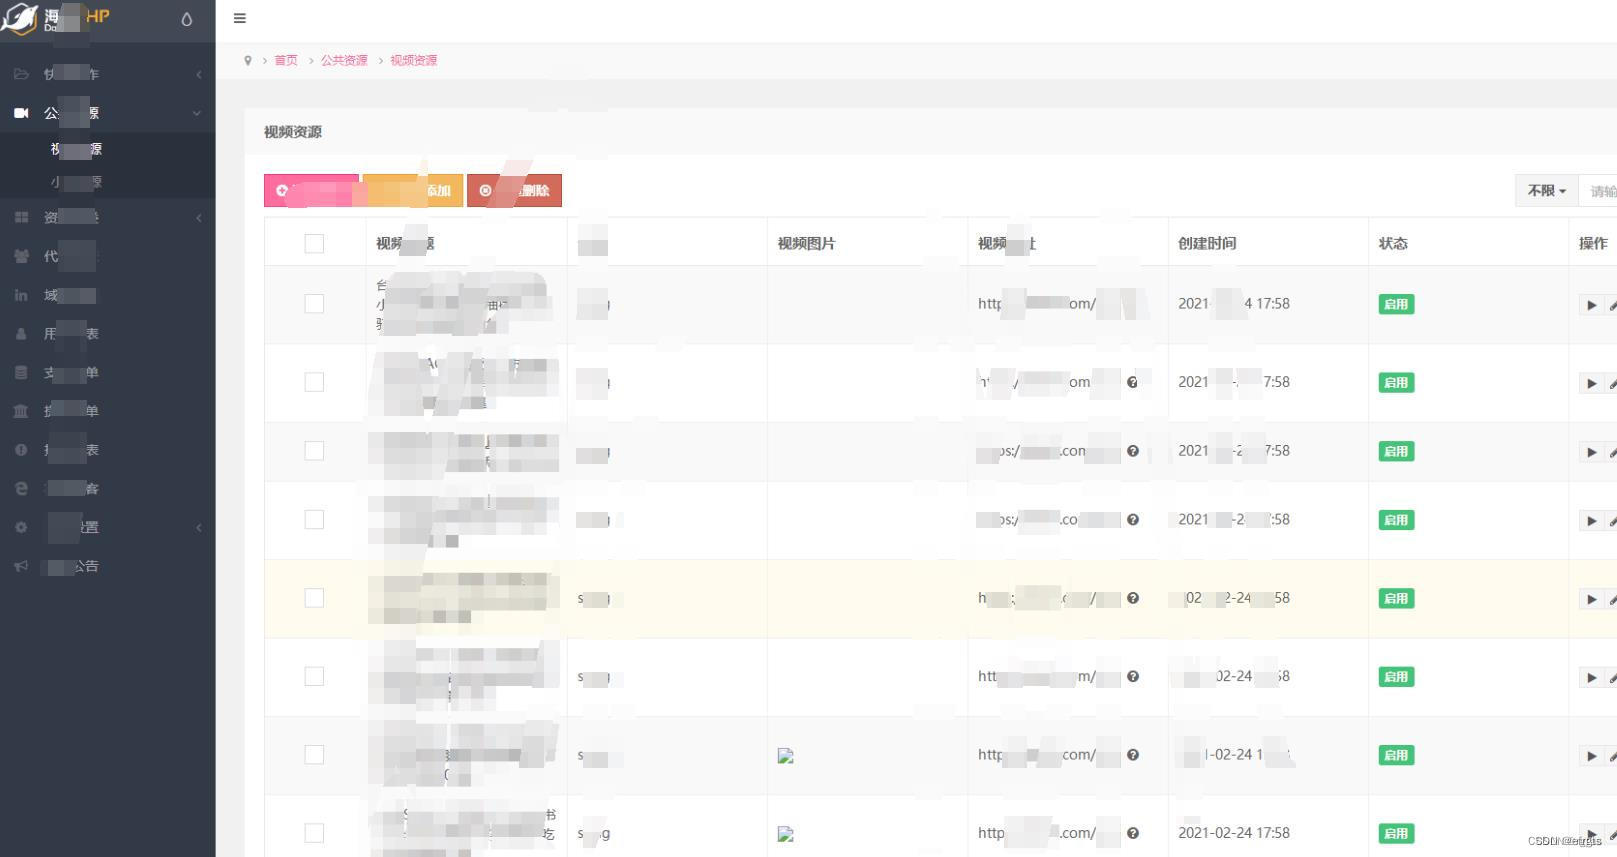The image size is (1617, 857).
Task: Play the video in the sixth row
Action: click(1591, 678)
